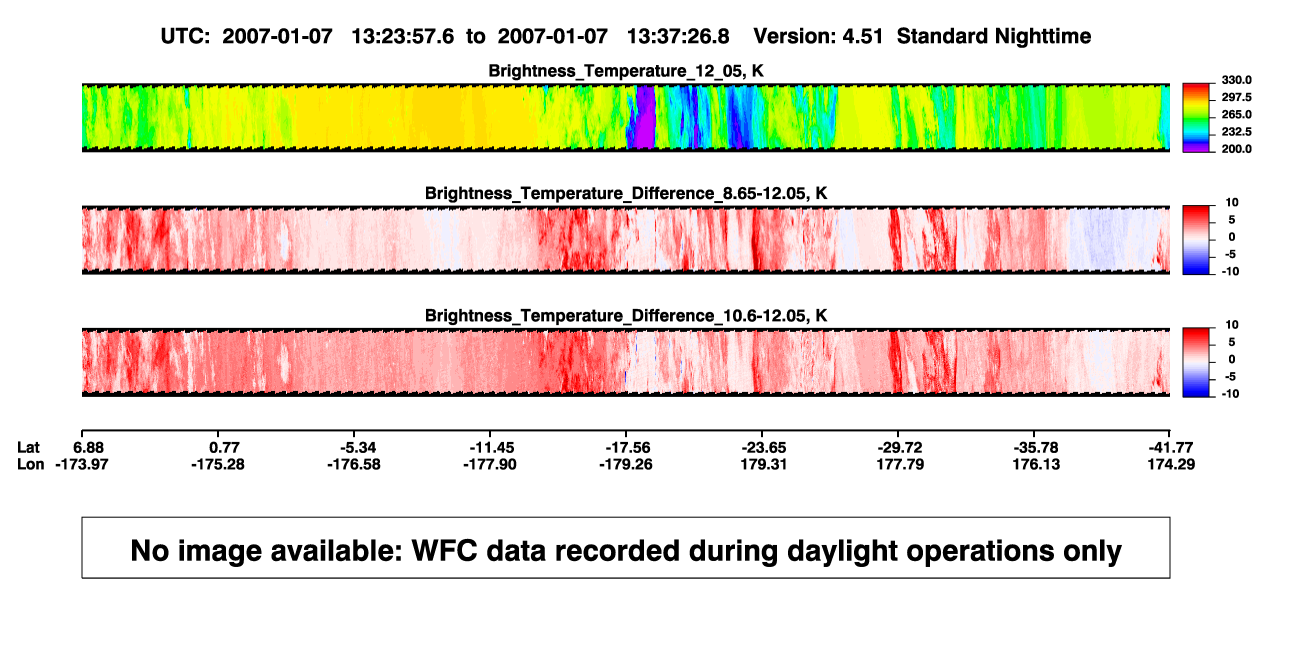Click the UTC time range header text

444,36
